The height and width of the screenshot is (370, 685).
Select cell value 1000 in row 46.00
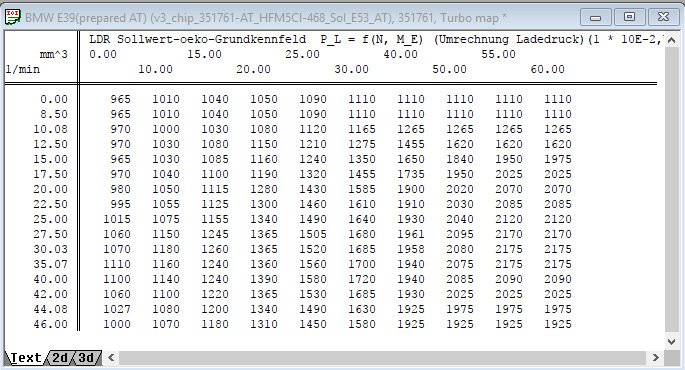click(117, 324)
